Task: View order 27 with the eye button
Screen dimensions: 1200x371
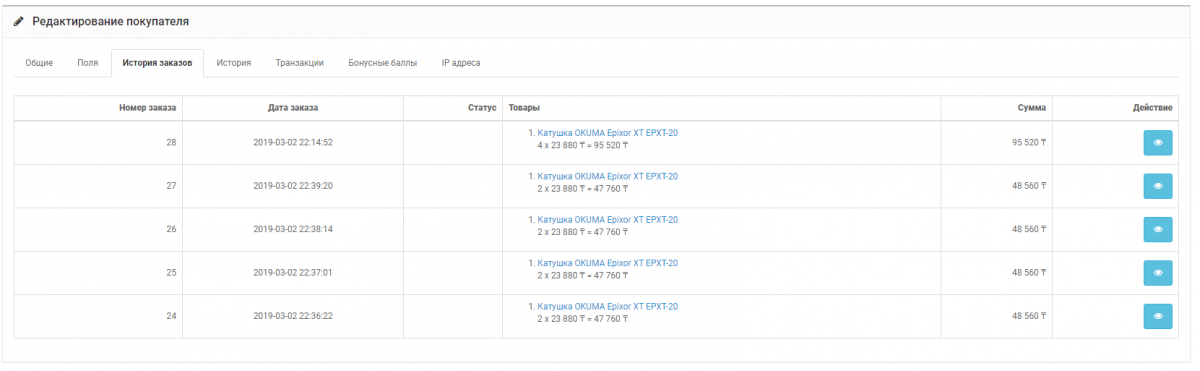Action: coord(1158,186)
